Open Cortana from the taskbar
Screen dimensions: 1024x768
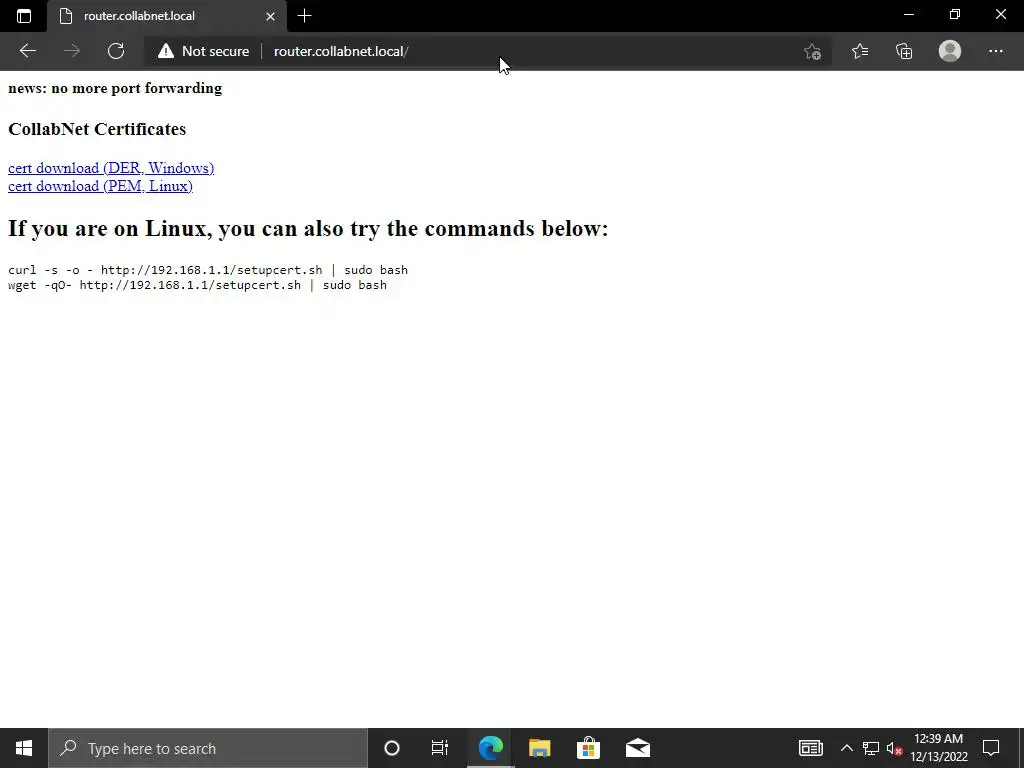coord(392,748)
